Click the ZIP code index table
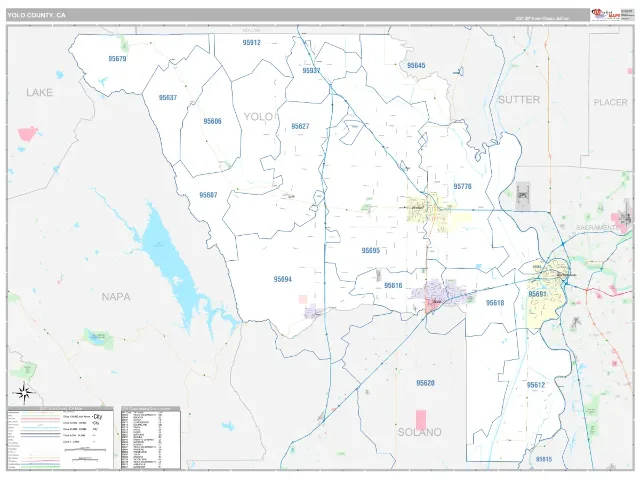640x480 pixels. coord(151,438)
